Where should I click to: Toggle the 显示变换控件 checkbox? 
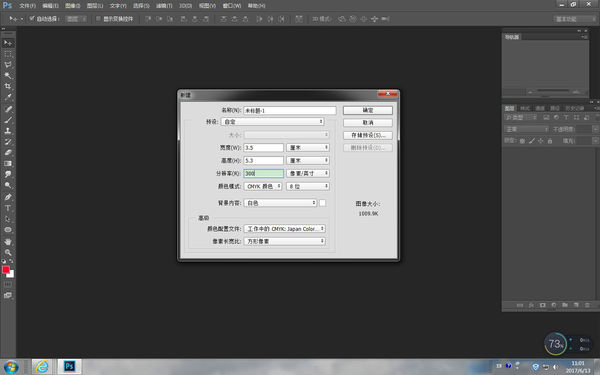coord(98,18)
